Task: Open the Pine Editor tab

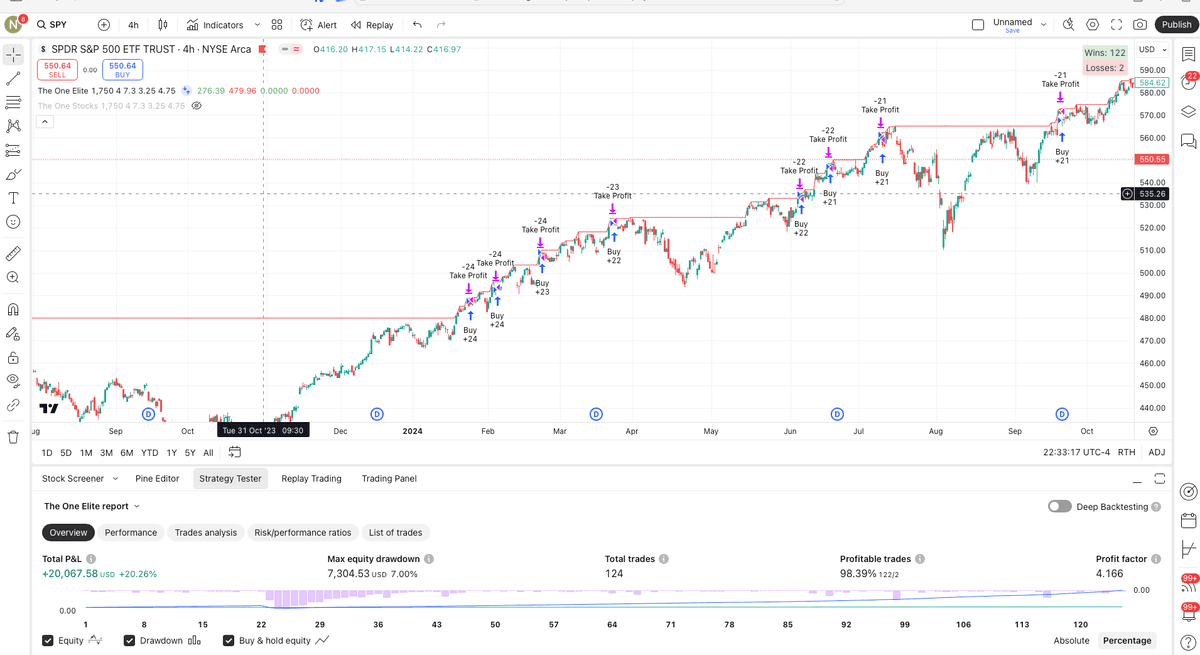Action: click(x=157, y=479)
